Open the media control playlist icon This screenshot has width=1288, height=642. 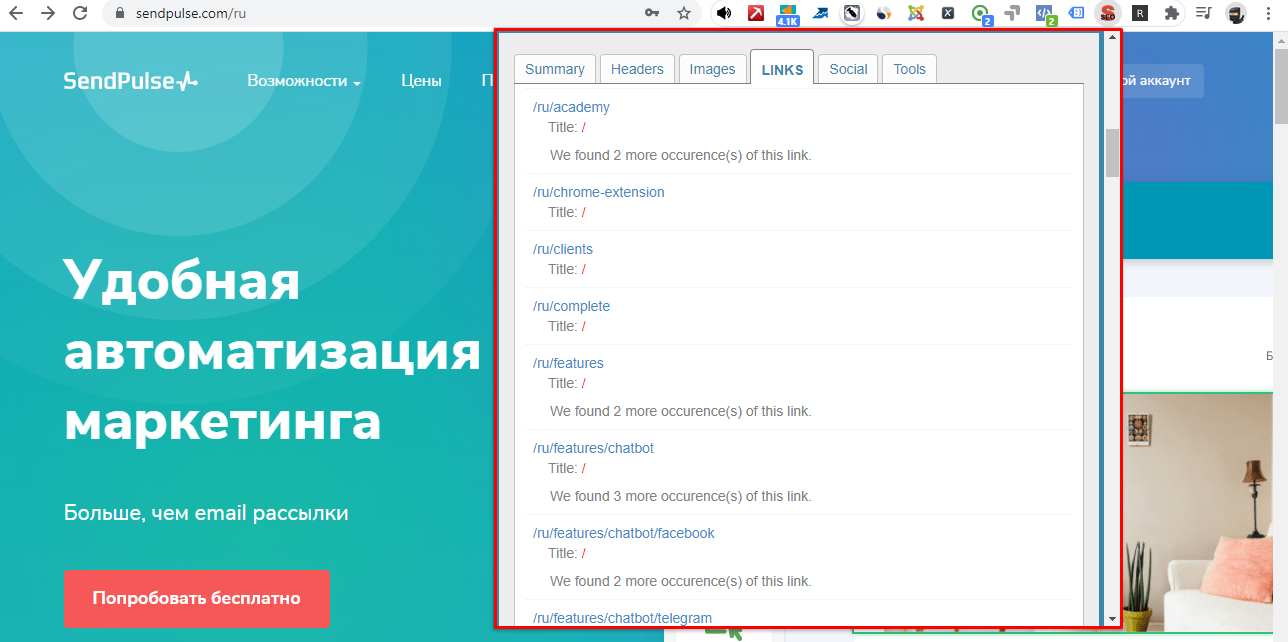pos(1203,13)
